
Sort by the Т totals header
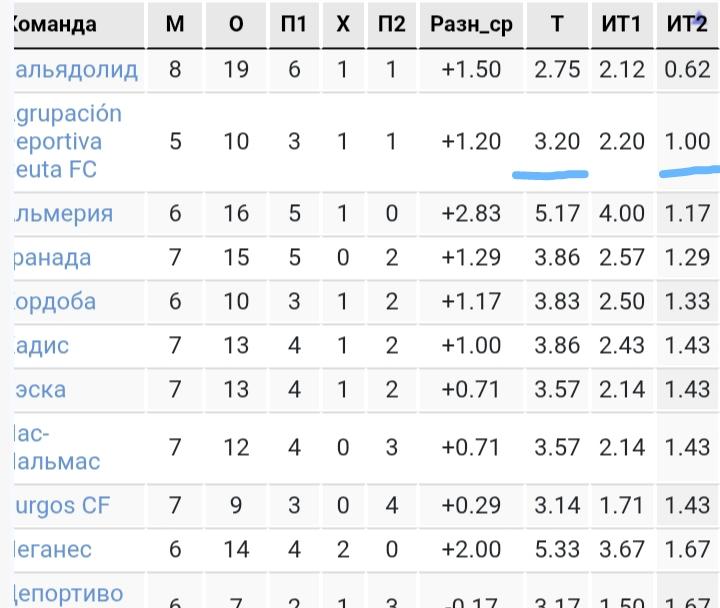pyautogui.click(x=557, y=24)
